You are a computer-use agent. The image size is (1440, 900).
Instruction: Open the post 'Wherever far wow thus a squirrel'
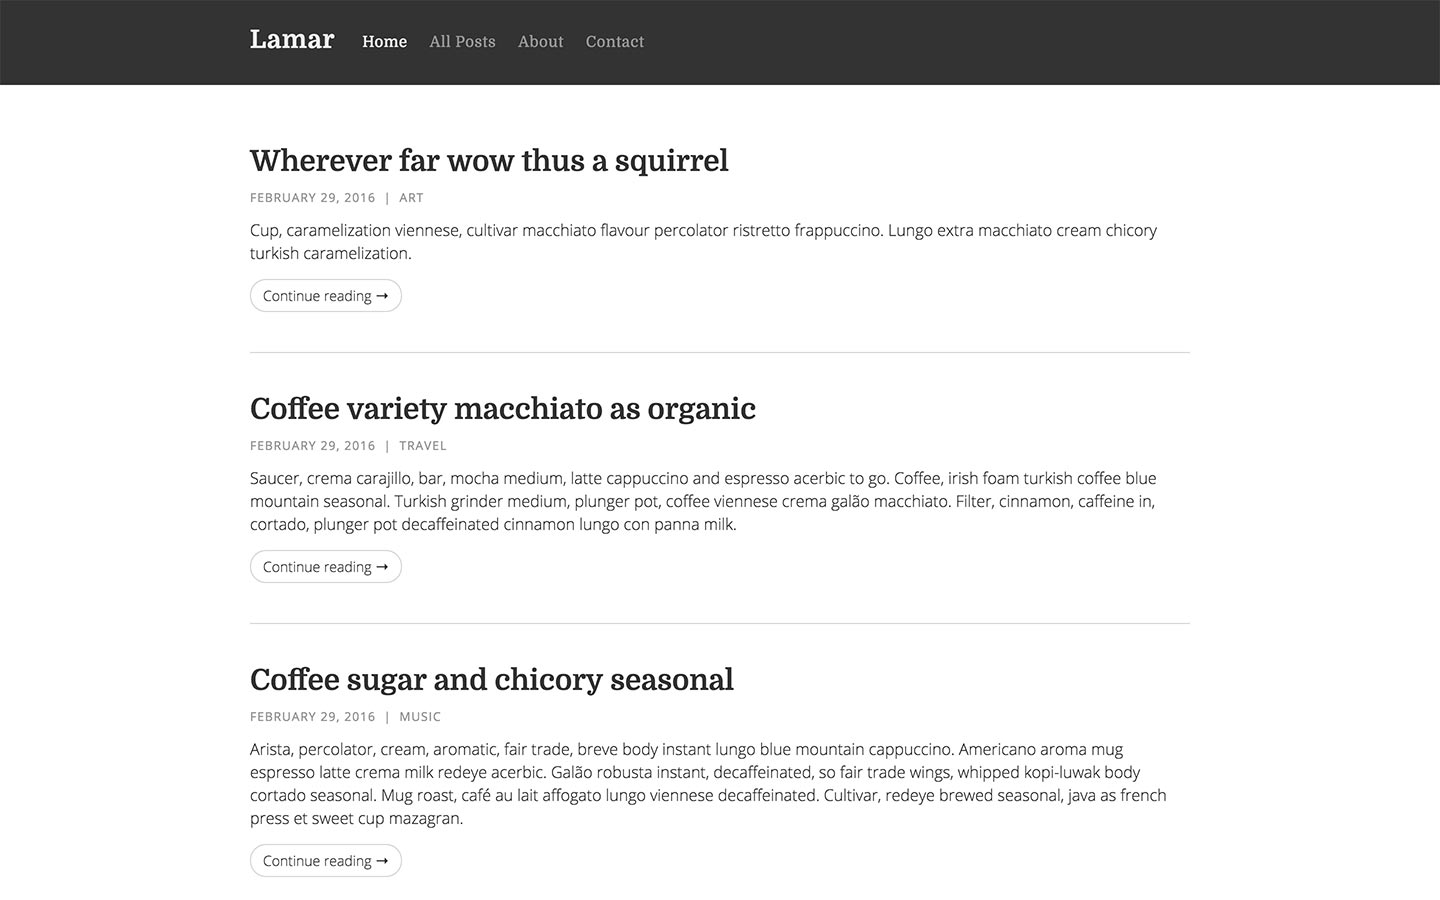(x=489, y=161)
